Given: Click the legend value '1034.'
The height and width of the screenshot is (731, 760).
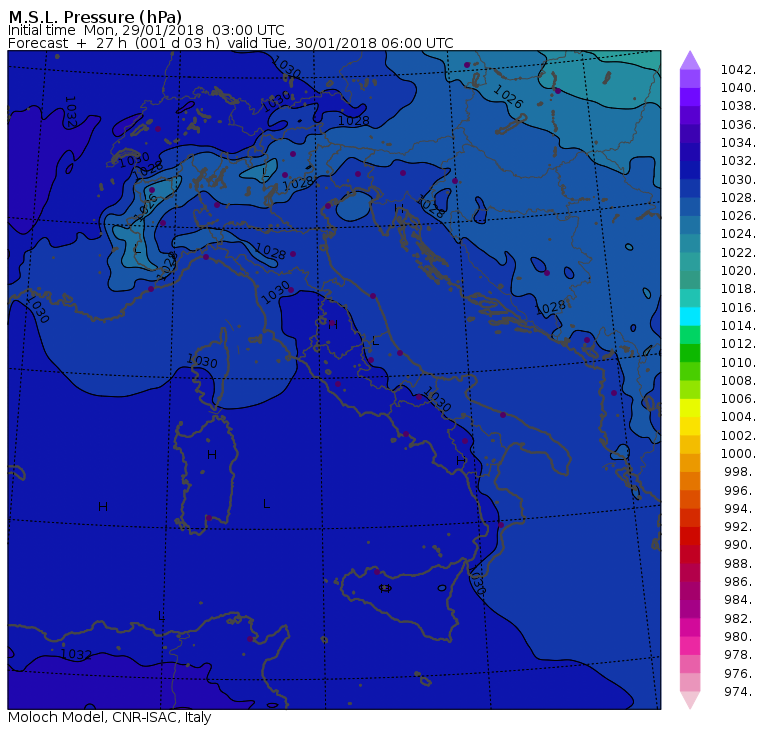Looking at the screenshot, I should (x=738, y=143).
